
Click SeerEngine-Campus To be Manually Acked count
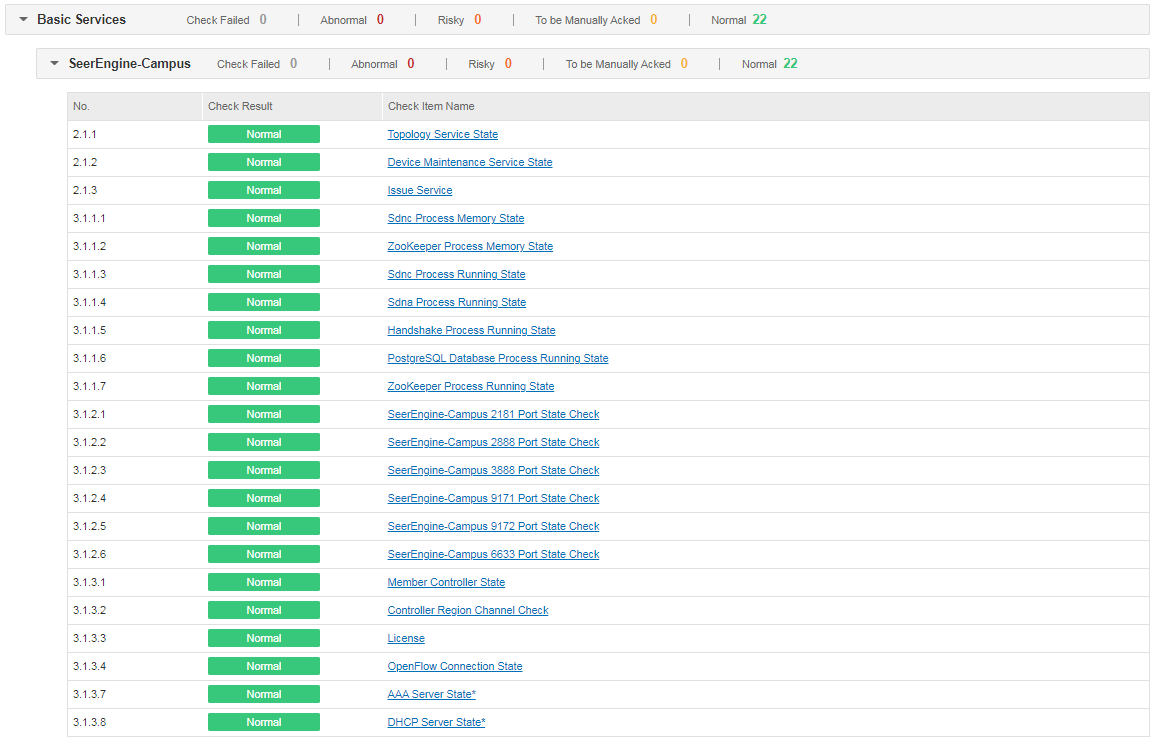pyautogui.click(x=684, y=64)
